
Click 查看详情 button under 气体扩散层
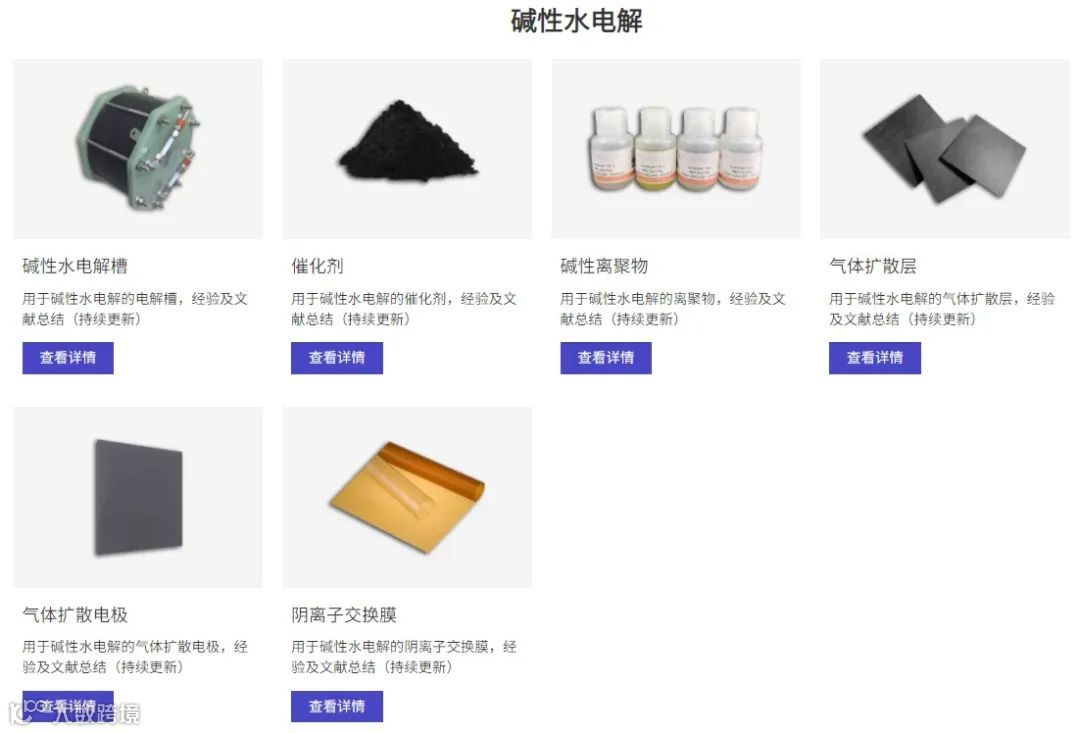click(x=875, y=358)
